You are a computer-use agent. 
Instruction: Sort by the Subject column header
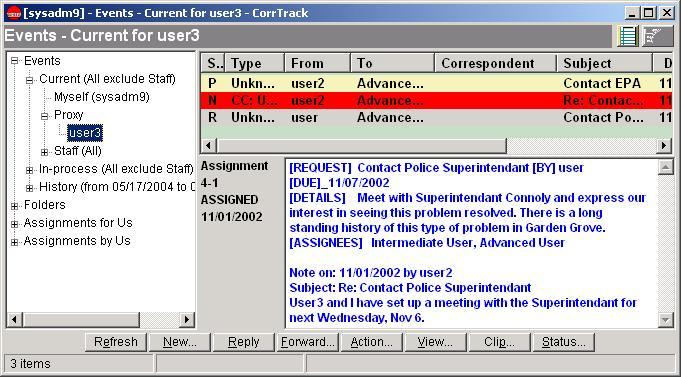604,63
